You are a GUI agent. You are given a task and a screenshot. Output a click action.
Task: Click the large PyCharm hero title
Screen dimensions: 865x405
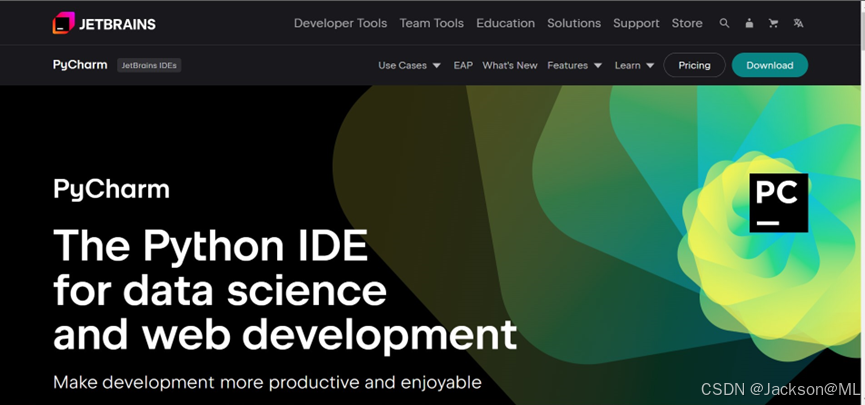[x=111, y=190]
